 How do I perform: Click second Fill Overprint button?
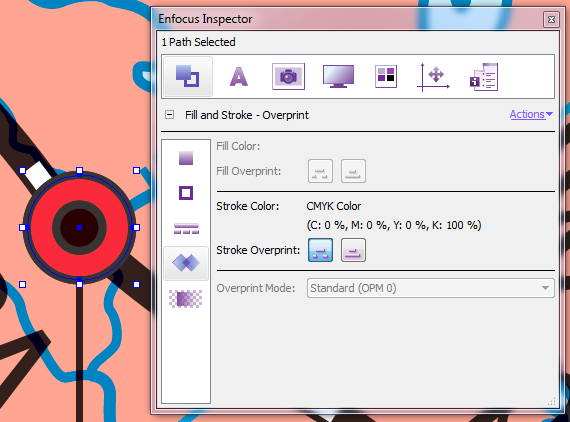click(353, 171)
